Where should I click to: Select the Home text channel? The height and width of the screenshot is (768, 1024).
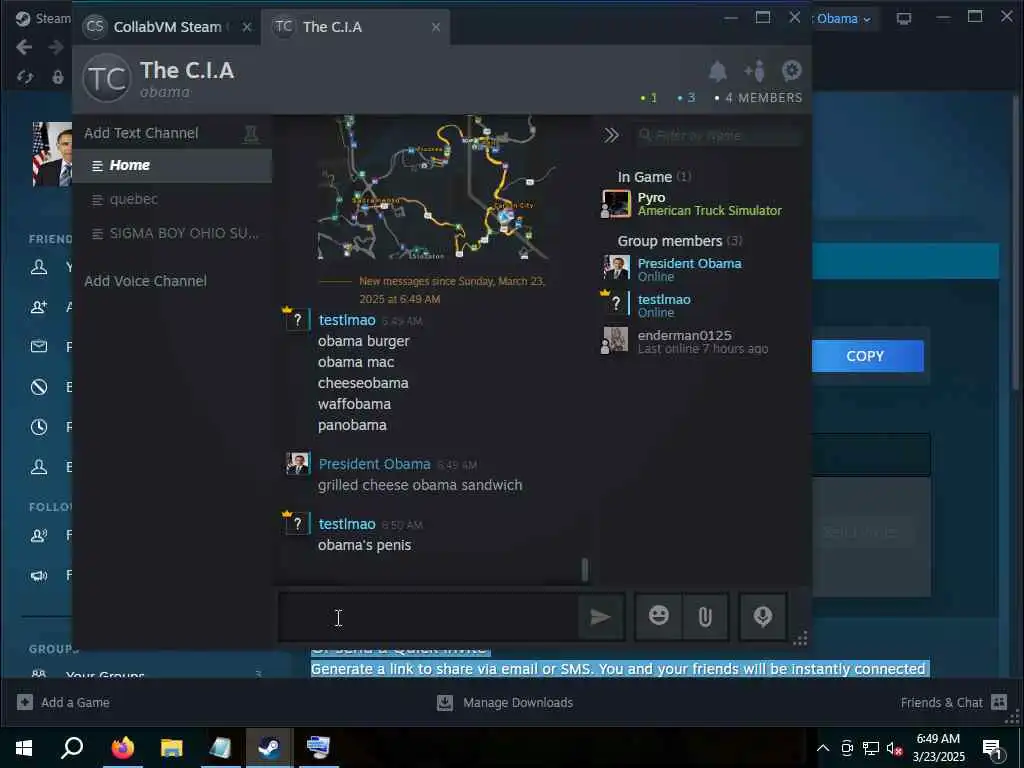(172, 166)
